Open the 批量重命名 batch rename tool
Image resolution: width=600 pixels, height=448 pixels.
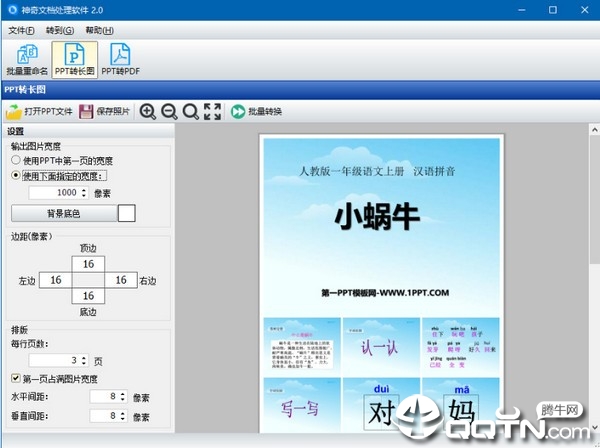point(27,60)
